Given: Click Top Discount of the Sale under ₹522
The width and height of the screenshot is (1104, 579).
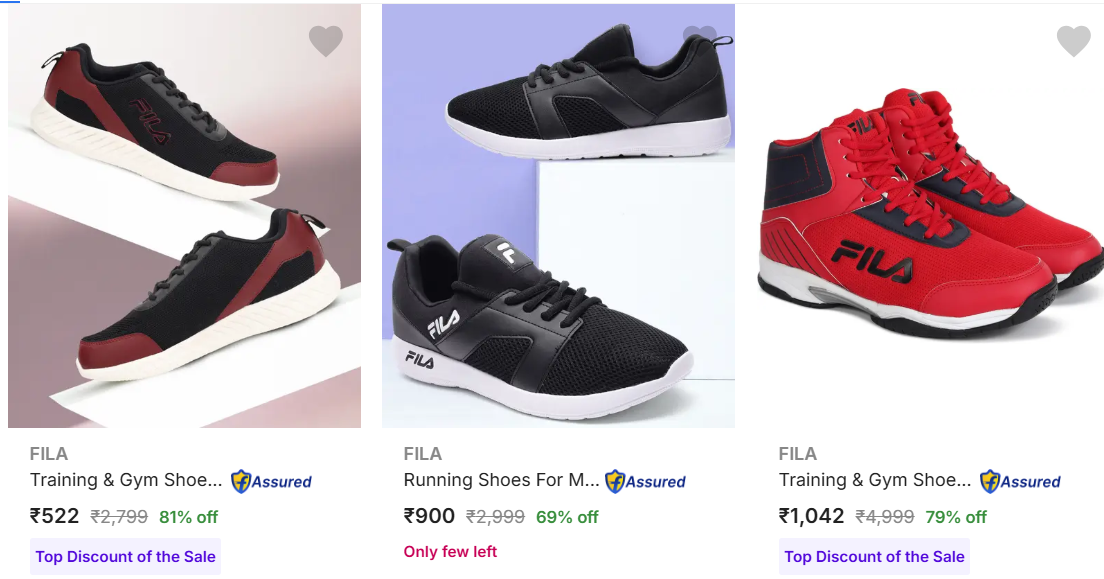Looking at the screenshot, I should (126, 557).
